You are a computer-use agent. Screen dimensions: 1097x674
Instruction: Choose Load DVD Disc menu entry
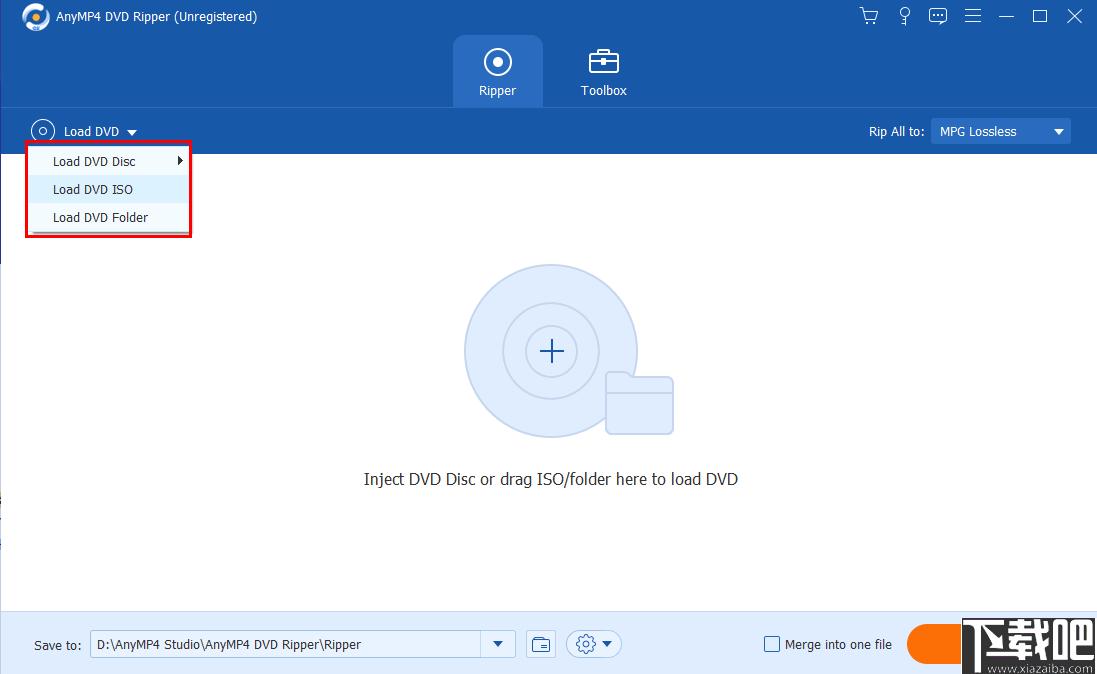(x=108, y=161)
